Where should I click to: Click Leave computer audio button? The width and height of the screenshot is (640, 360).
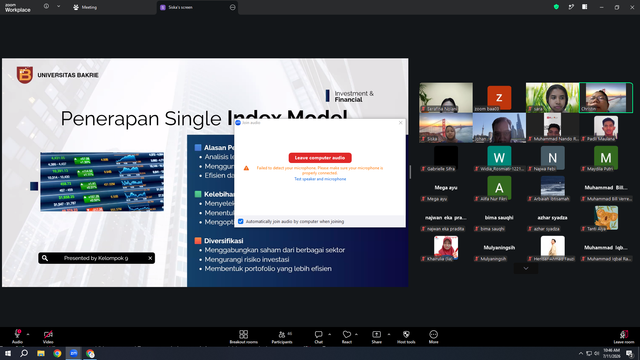pos(320,158)
